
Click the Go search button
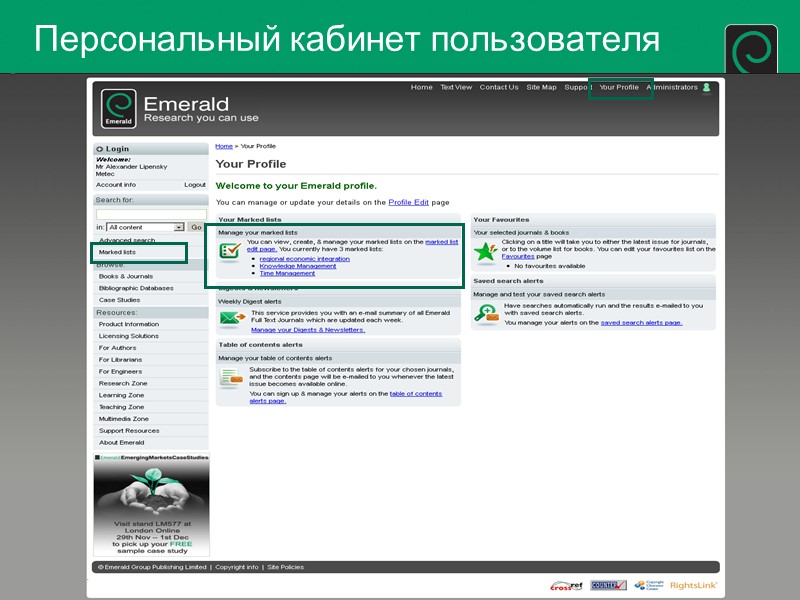click(196, 226)
